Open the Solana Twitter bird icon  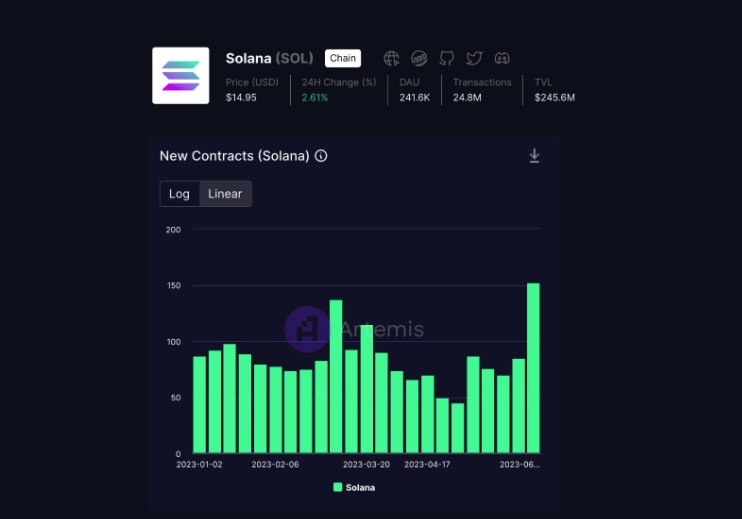pyautogui.click(x=474, y=58)
